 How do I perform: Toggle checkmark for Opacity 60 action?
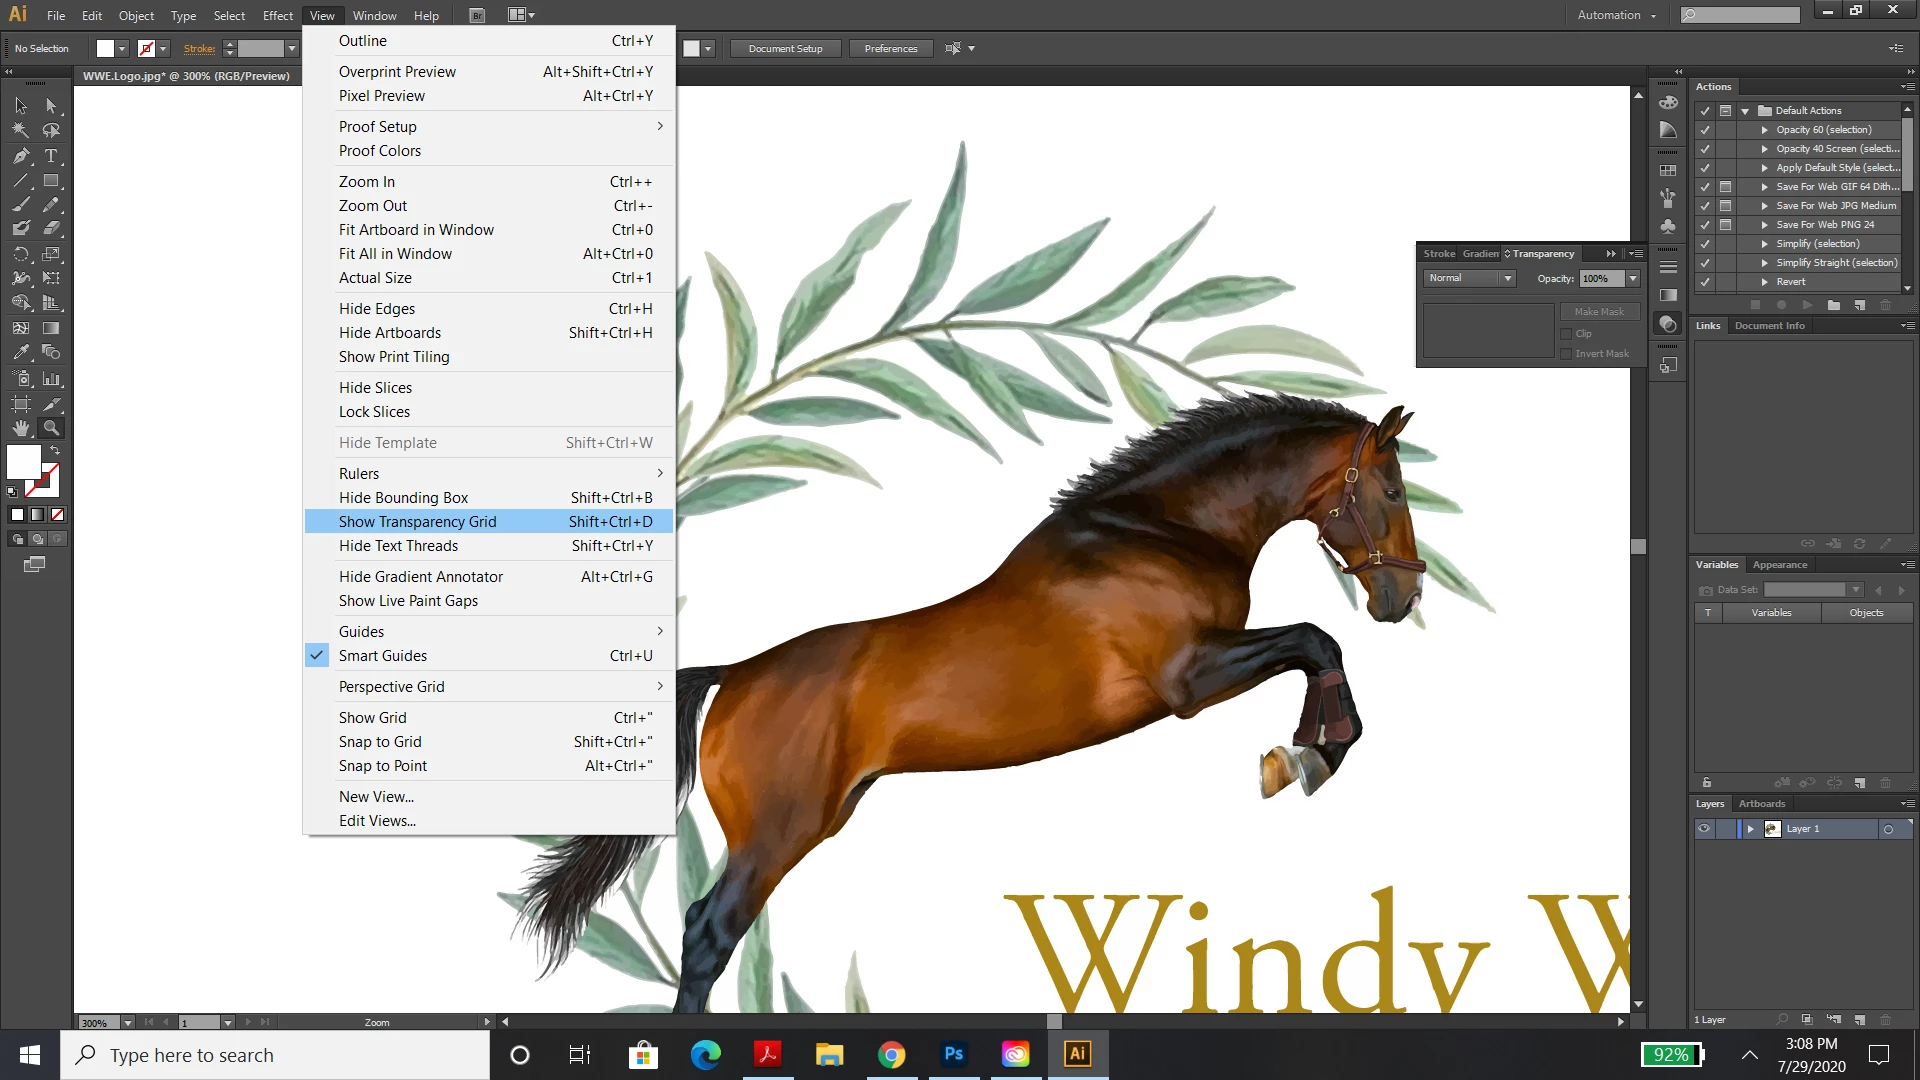click(1705, 130)
